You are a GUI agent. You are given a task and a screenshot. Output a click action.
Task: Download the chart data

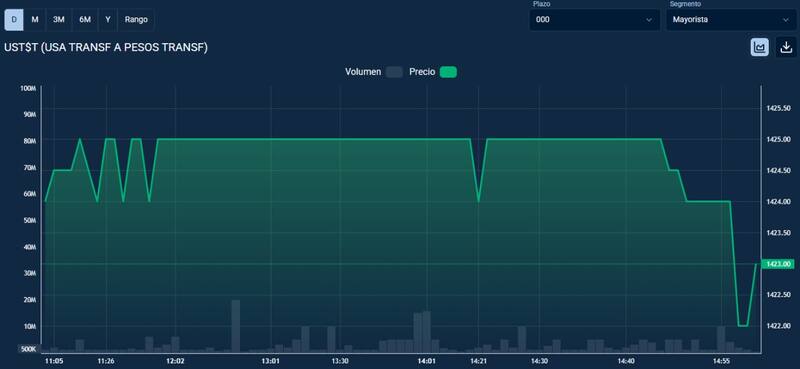pyautogui.click(x=786, y=47)
